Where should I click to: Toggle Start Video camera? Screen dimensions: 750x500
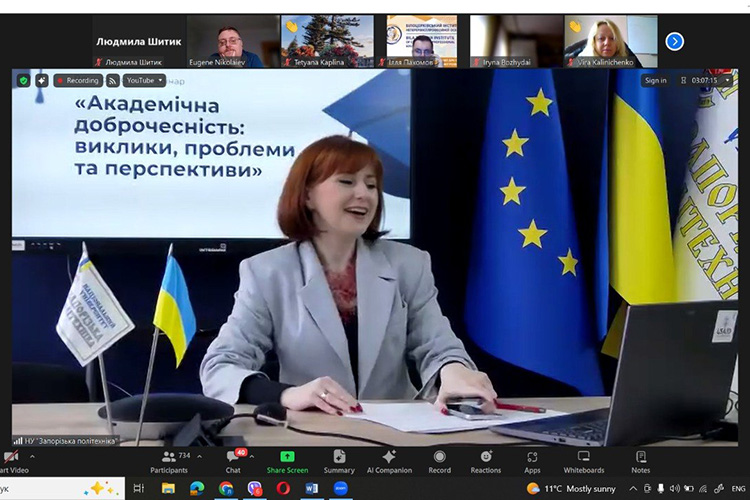coord(12,461)
